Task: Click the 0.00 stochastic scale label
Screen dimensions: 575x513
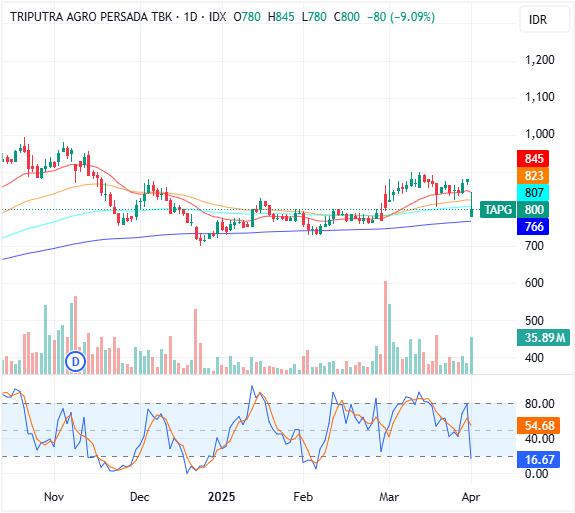Action: click(x=537, y=473)
